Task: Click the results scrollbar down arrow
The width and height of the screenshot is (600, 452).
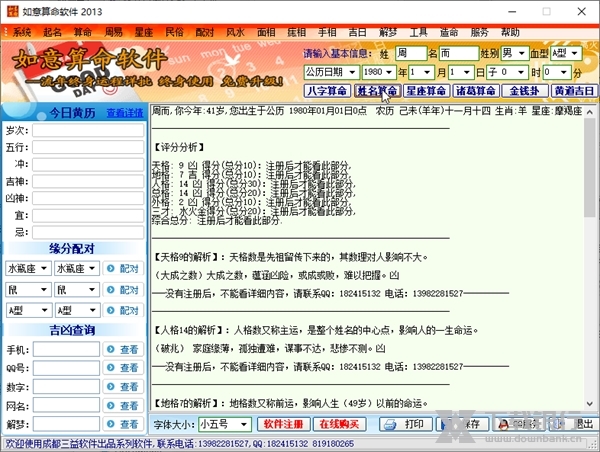Action: point(590,404)
